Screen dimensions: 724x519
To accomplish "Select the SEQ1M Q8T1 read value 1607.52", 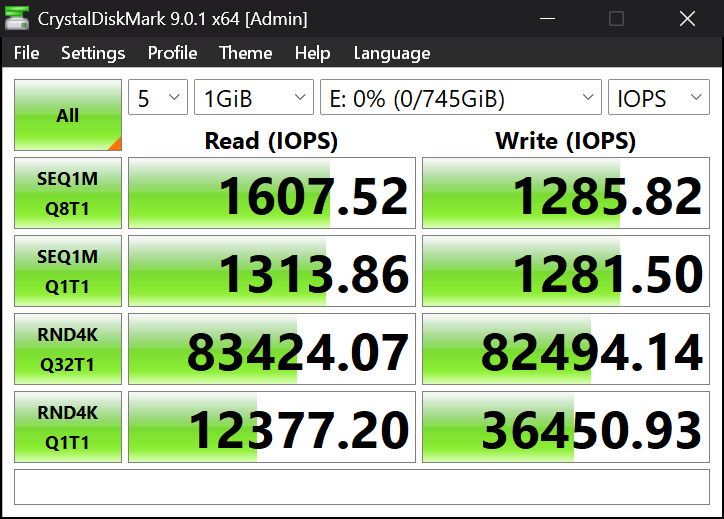I will pos(272,193).
